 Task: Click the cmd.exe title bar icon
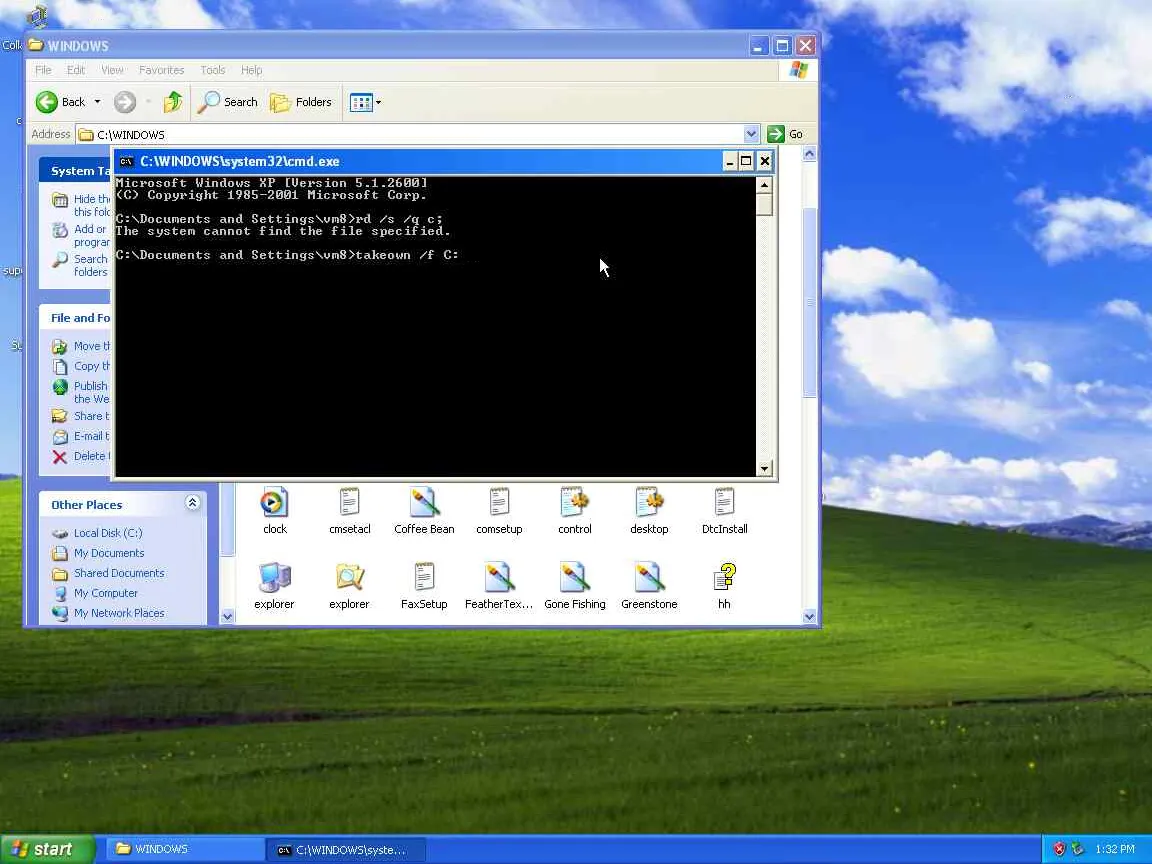(126, 162)
